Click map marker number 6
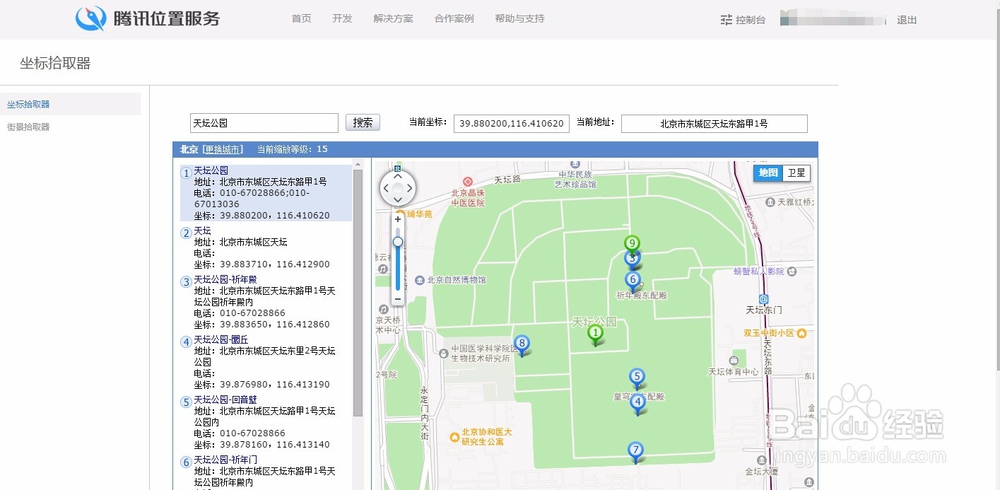 [633, 281]
